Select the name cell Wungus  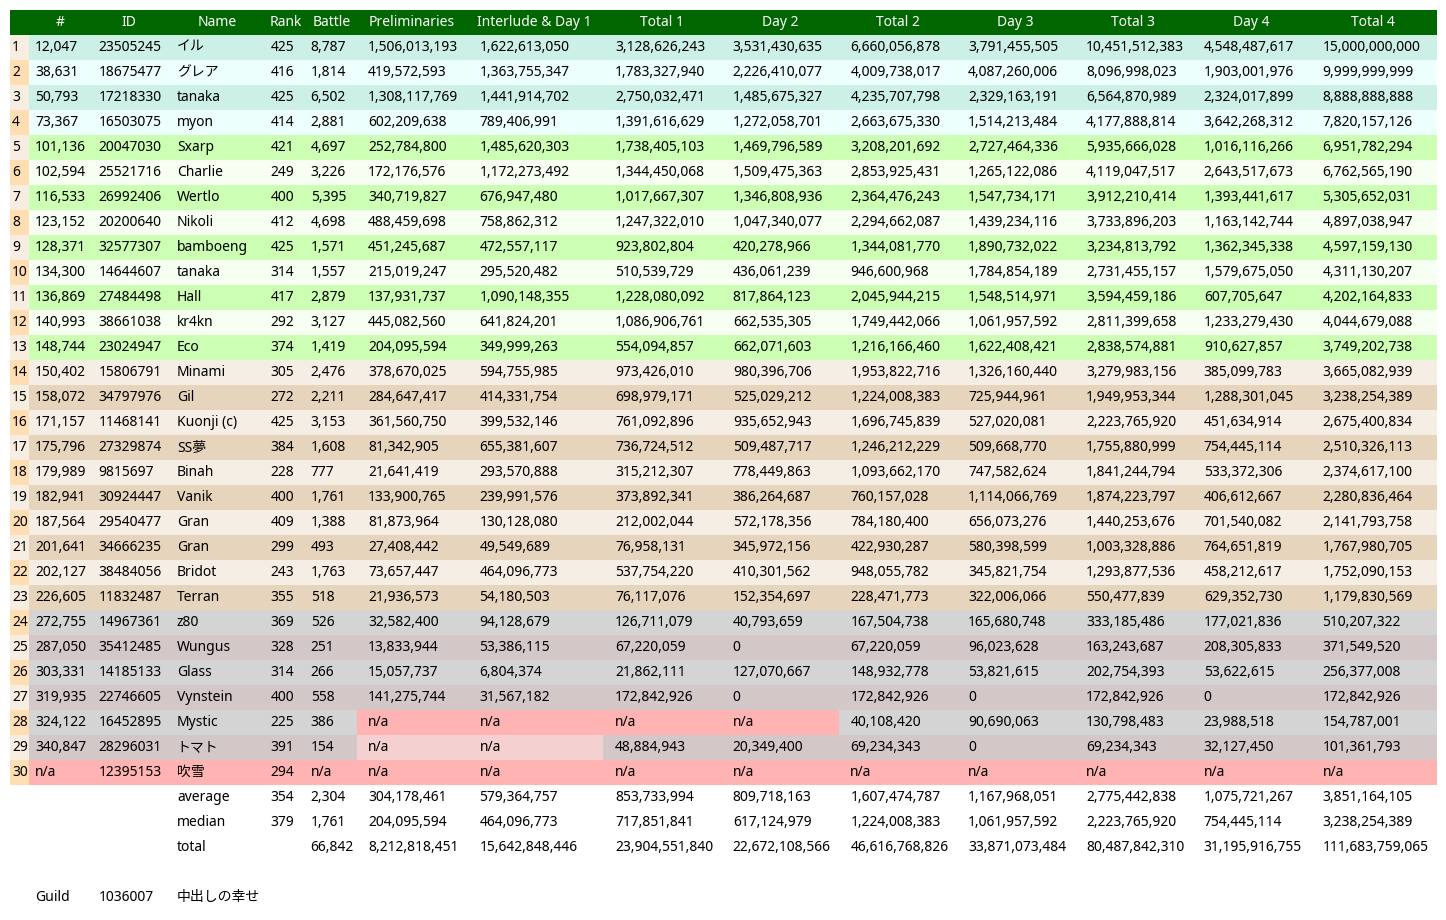(203, 646)
